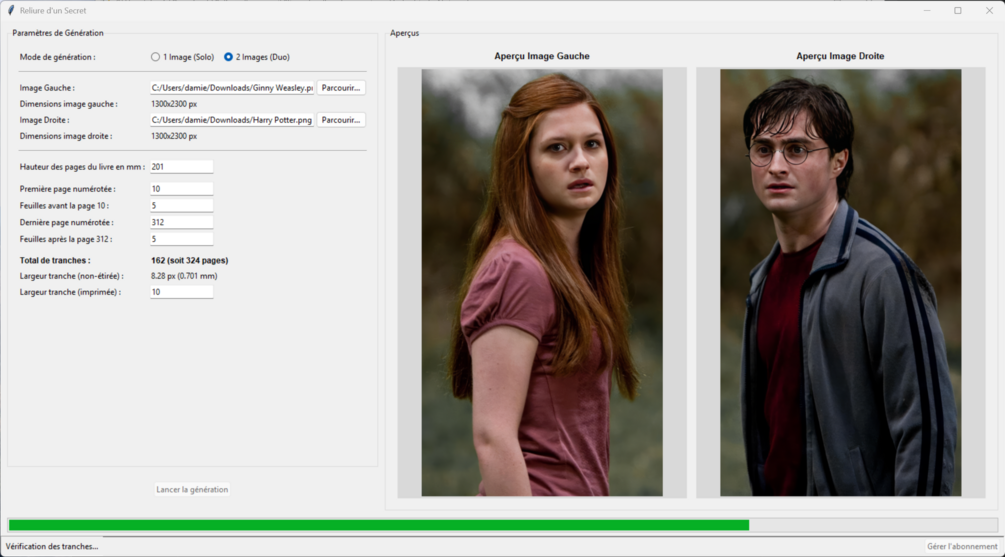Screen dimensions: 1005x557
Task: Click the 'Mode de génération' label
Action: click(58, 57)
